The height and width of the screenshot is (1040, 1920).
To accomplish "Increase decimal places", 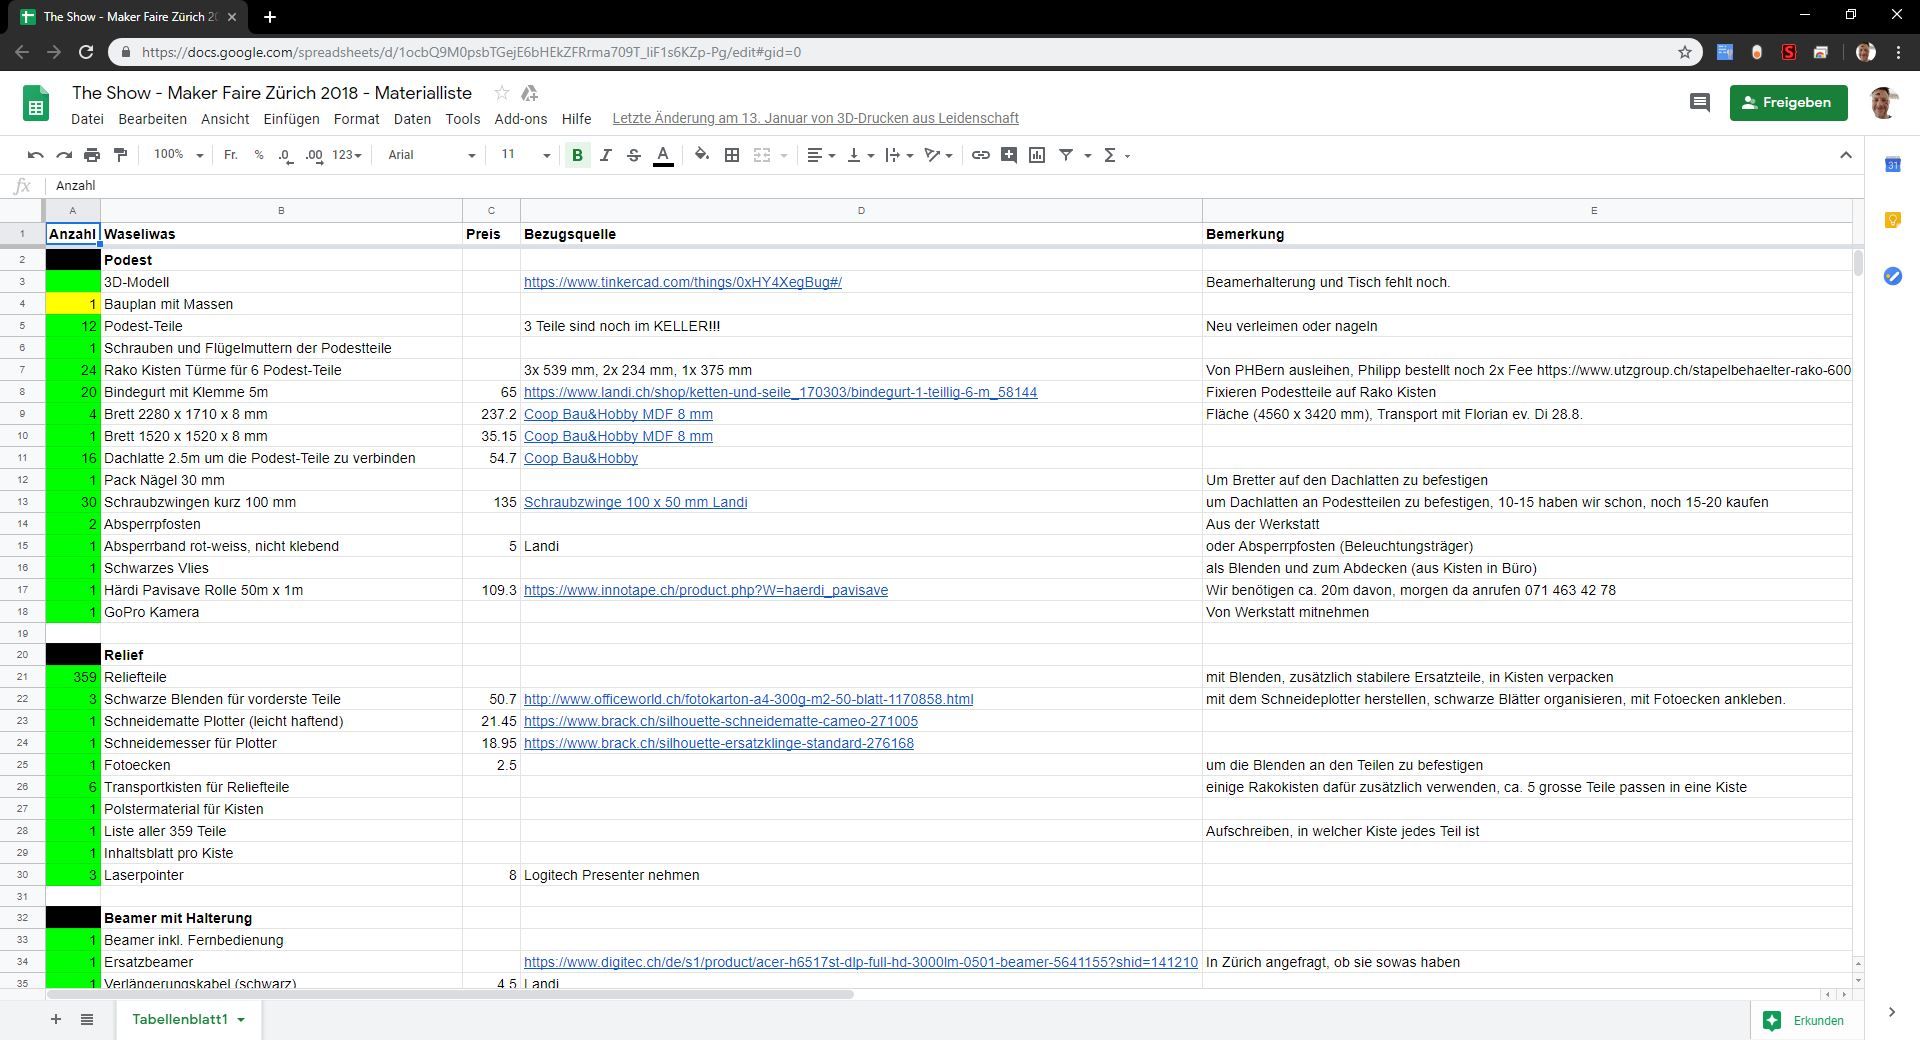I will point(314,155).
